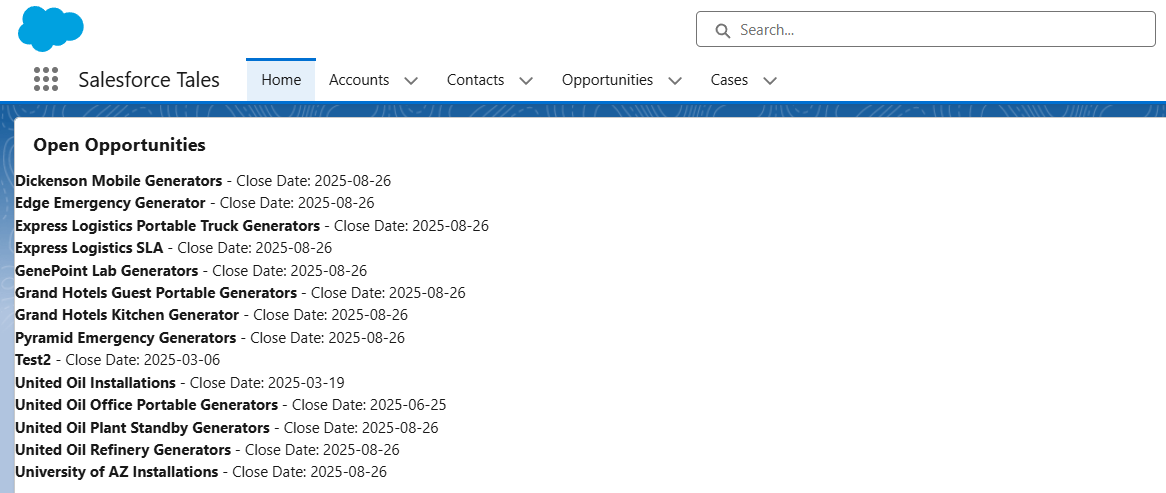Select Pyramid Emergency Generators opportunity
The height and width of the screenshot is (493, 1166).
126,338
